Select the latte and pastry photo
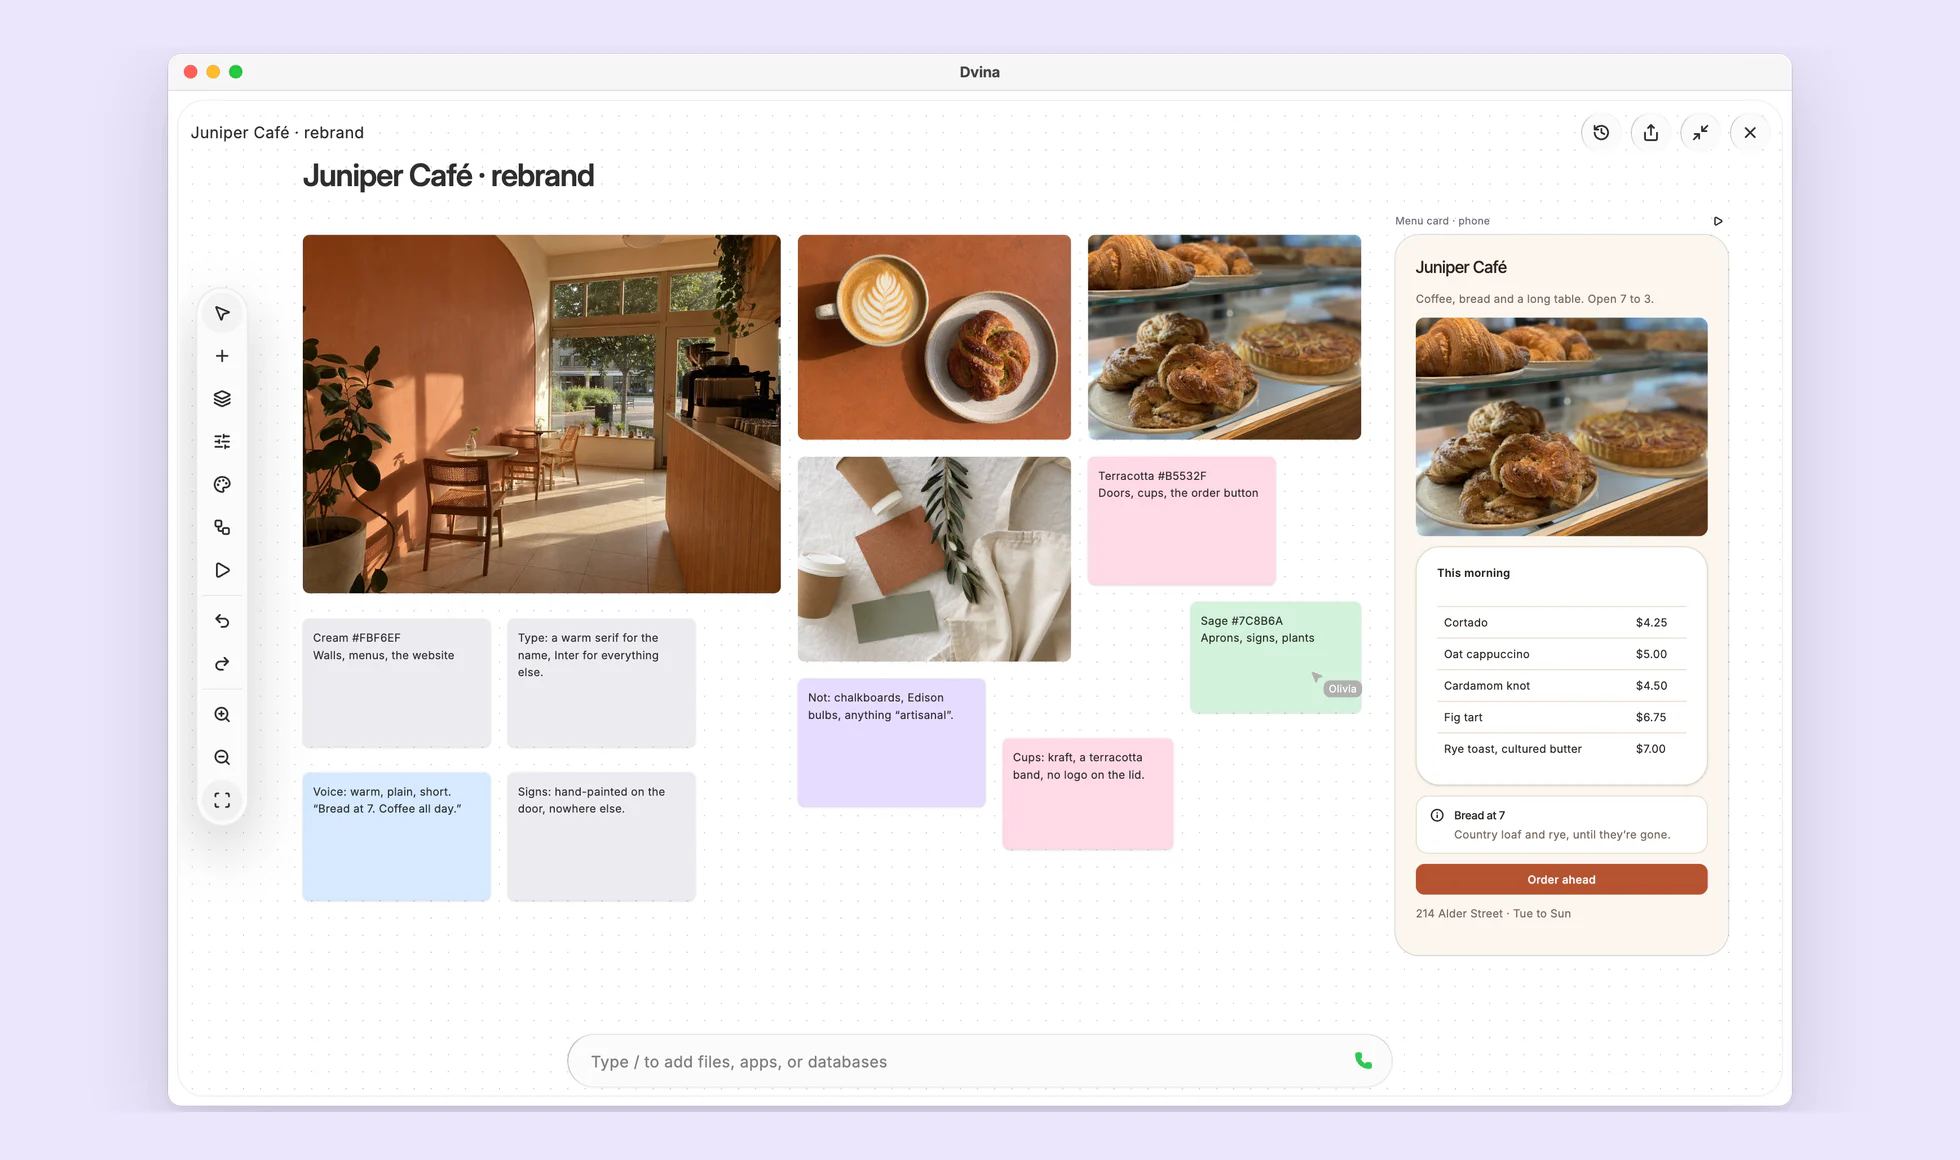 (x=934, y=337)
